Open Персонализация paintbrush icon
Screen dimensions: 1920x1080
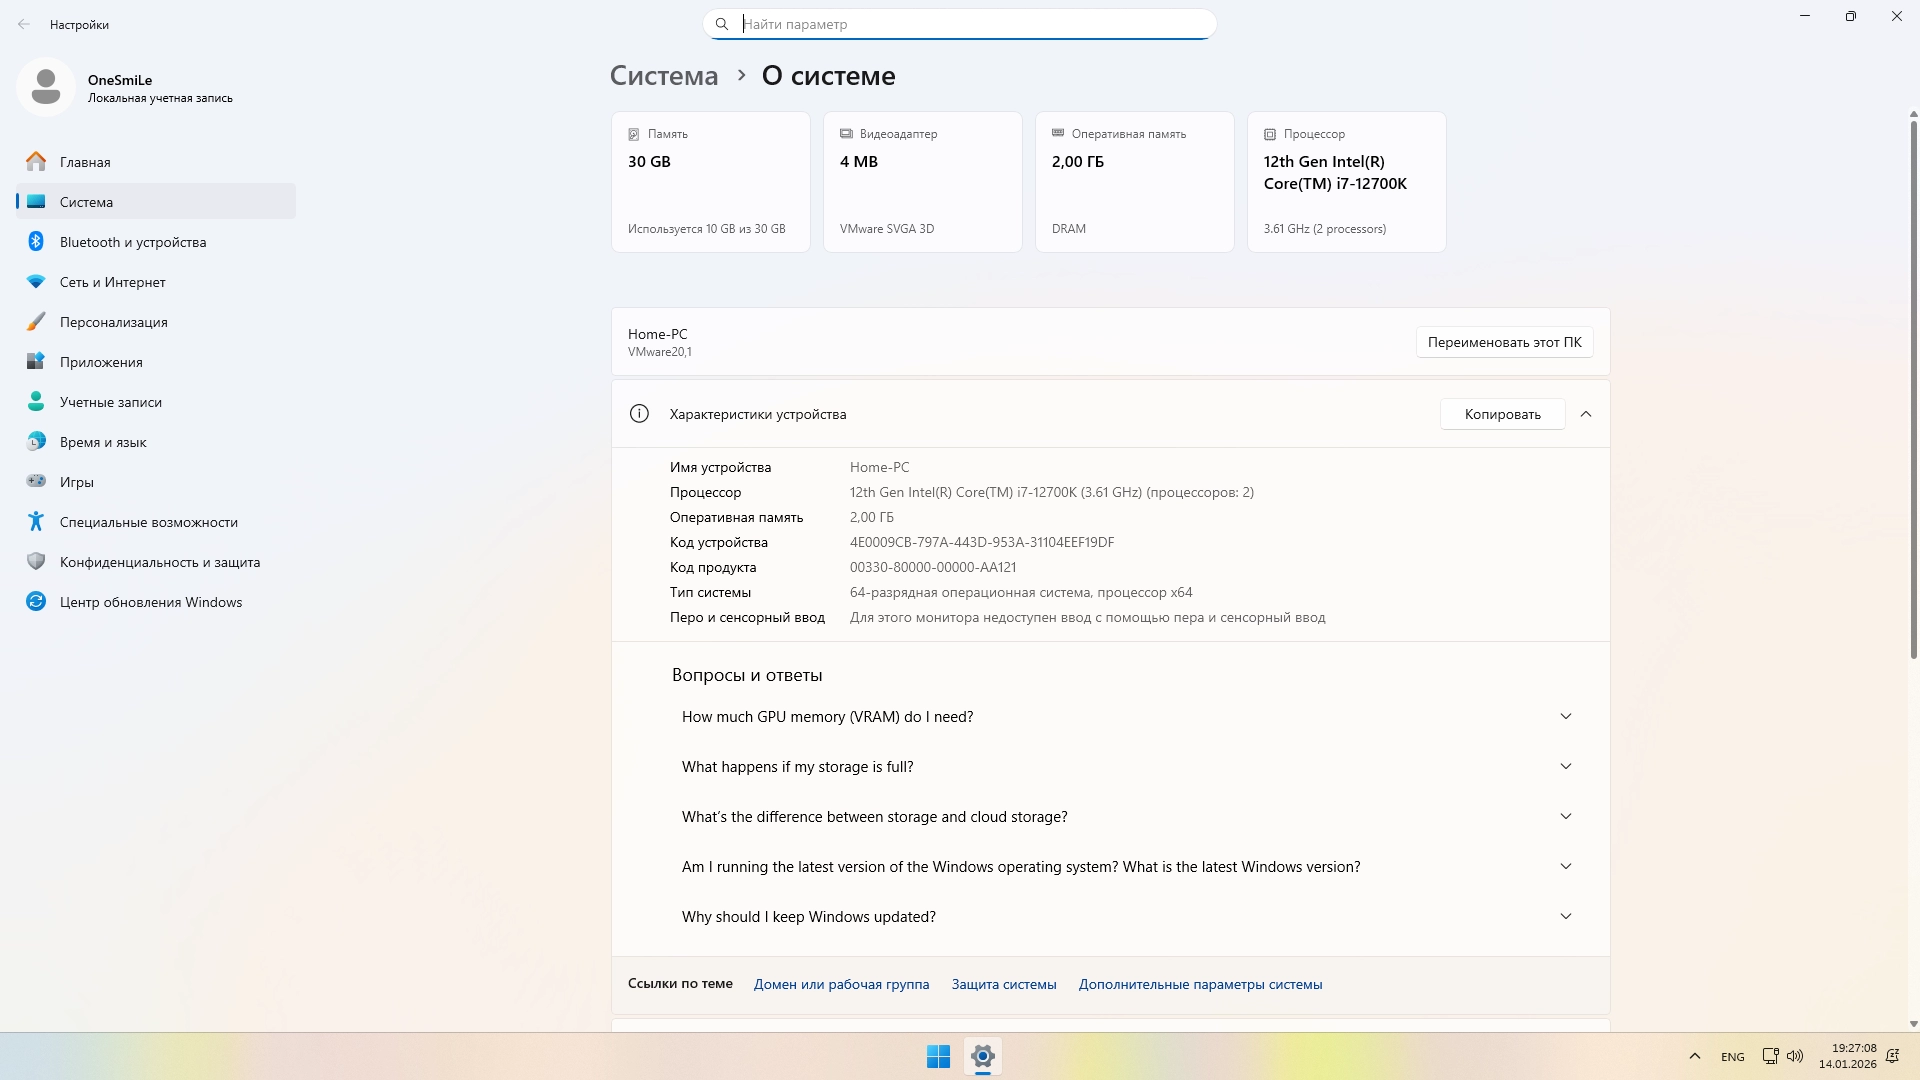(x=36, y=322)
